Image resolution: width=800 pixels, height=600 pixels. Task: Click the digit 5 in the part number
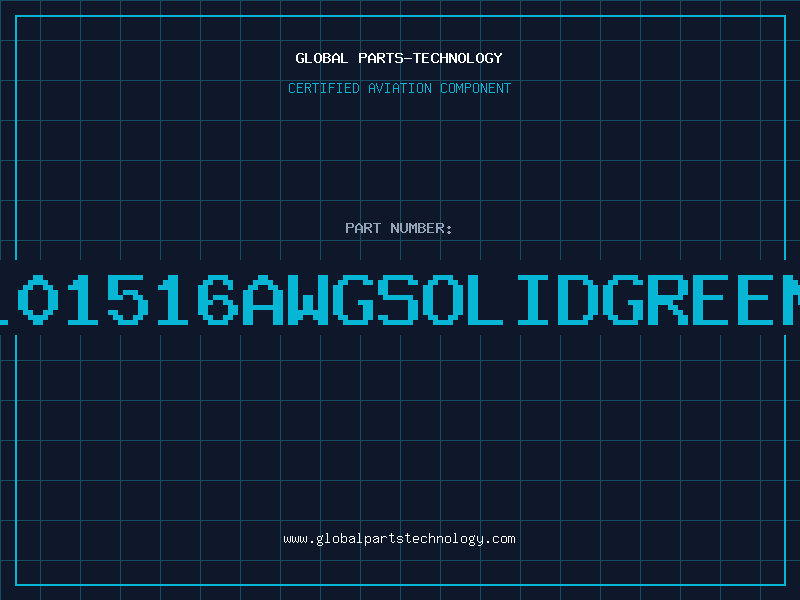[x=126, y=299]
